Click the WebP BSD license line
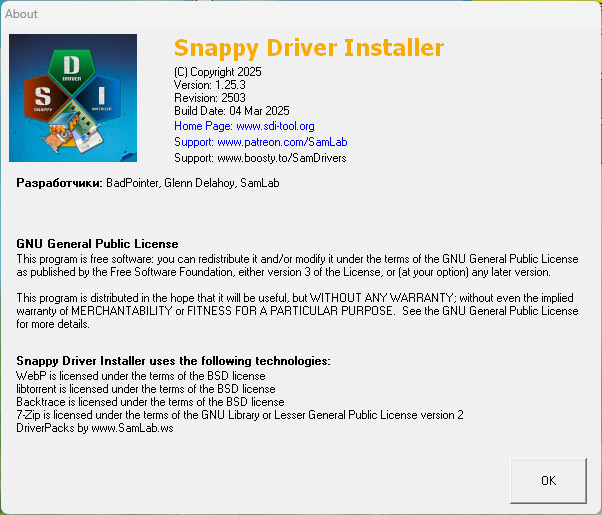The width and height of the screenshot is (602, 515). pyautogui.click(x=141, y=376)
